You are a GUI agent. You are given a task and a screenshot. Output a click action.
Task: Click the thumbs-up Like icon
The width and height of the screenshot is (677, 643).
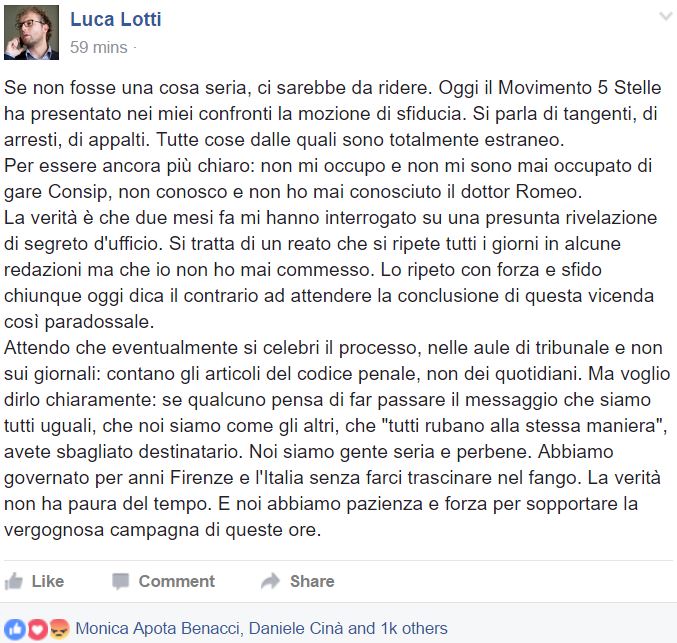[x=13, y=581]
